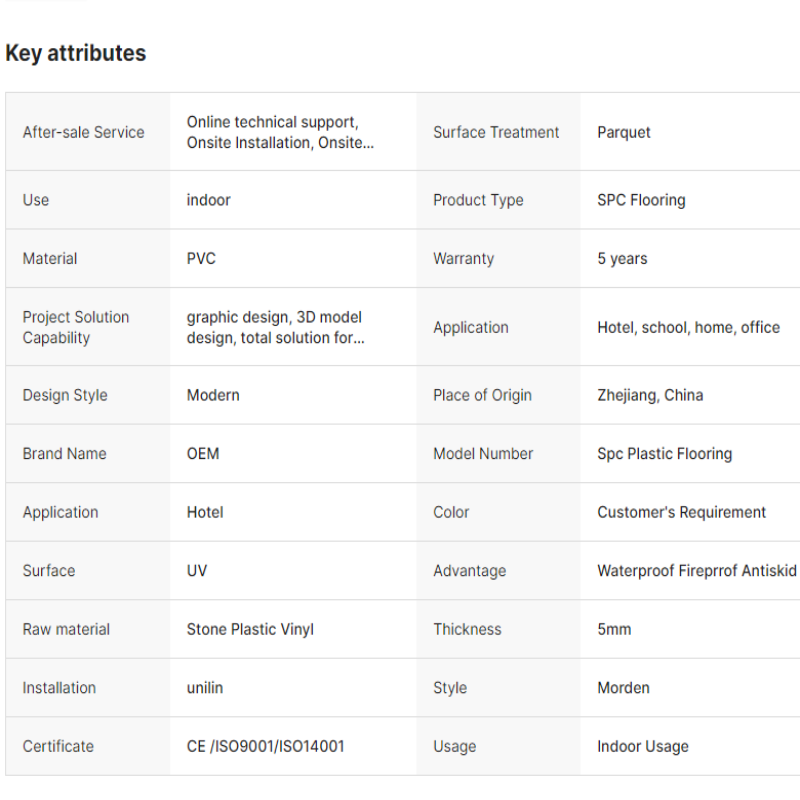Click the Design Style attribute label
800x800 pixels.
tap(65, 395)
